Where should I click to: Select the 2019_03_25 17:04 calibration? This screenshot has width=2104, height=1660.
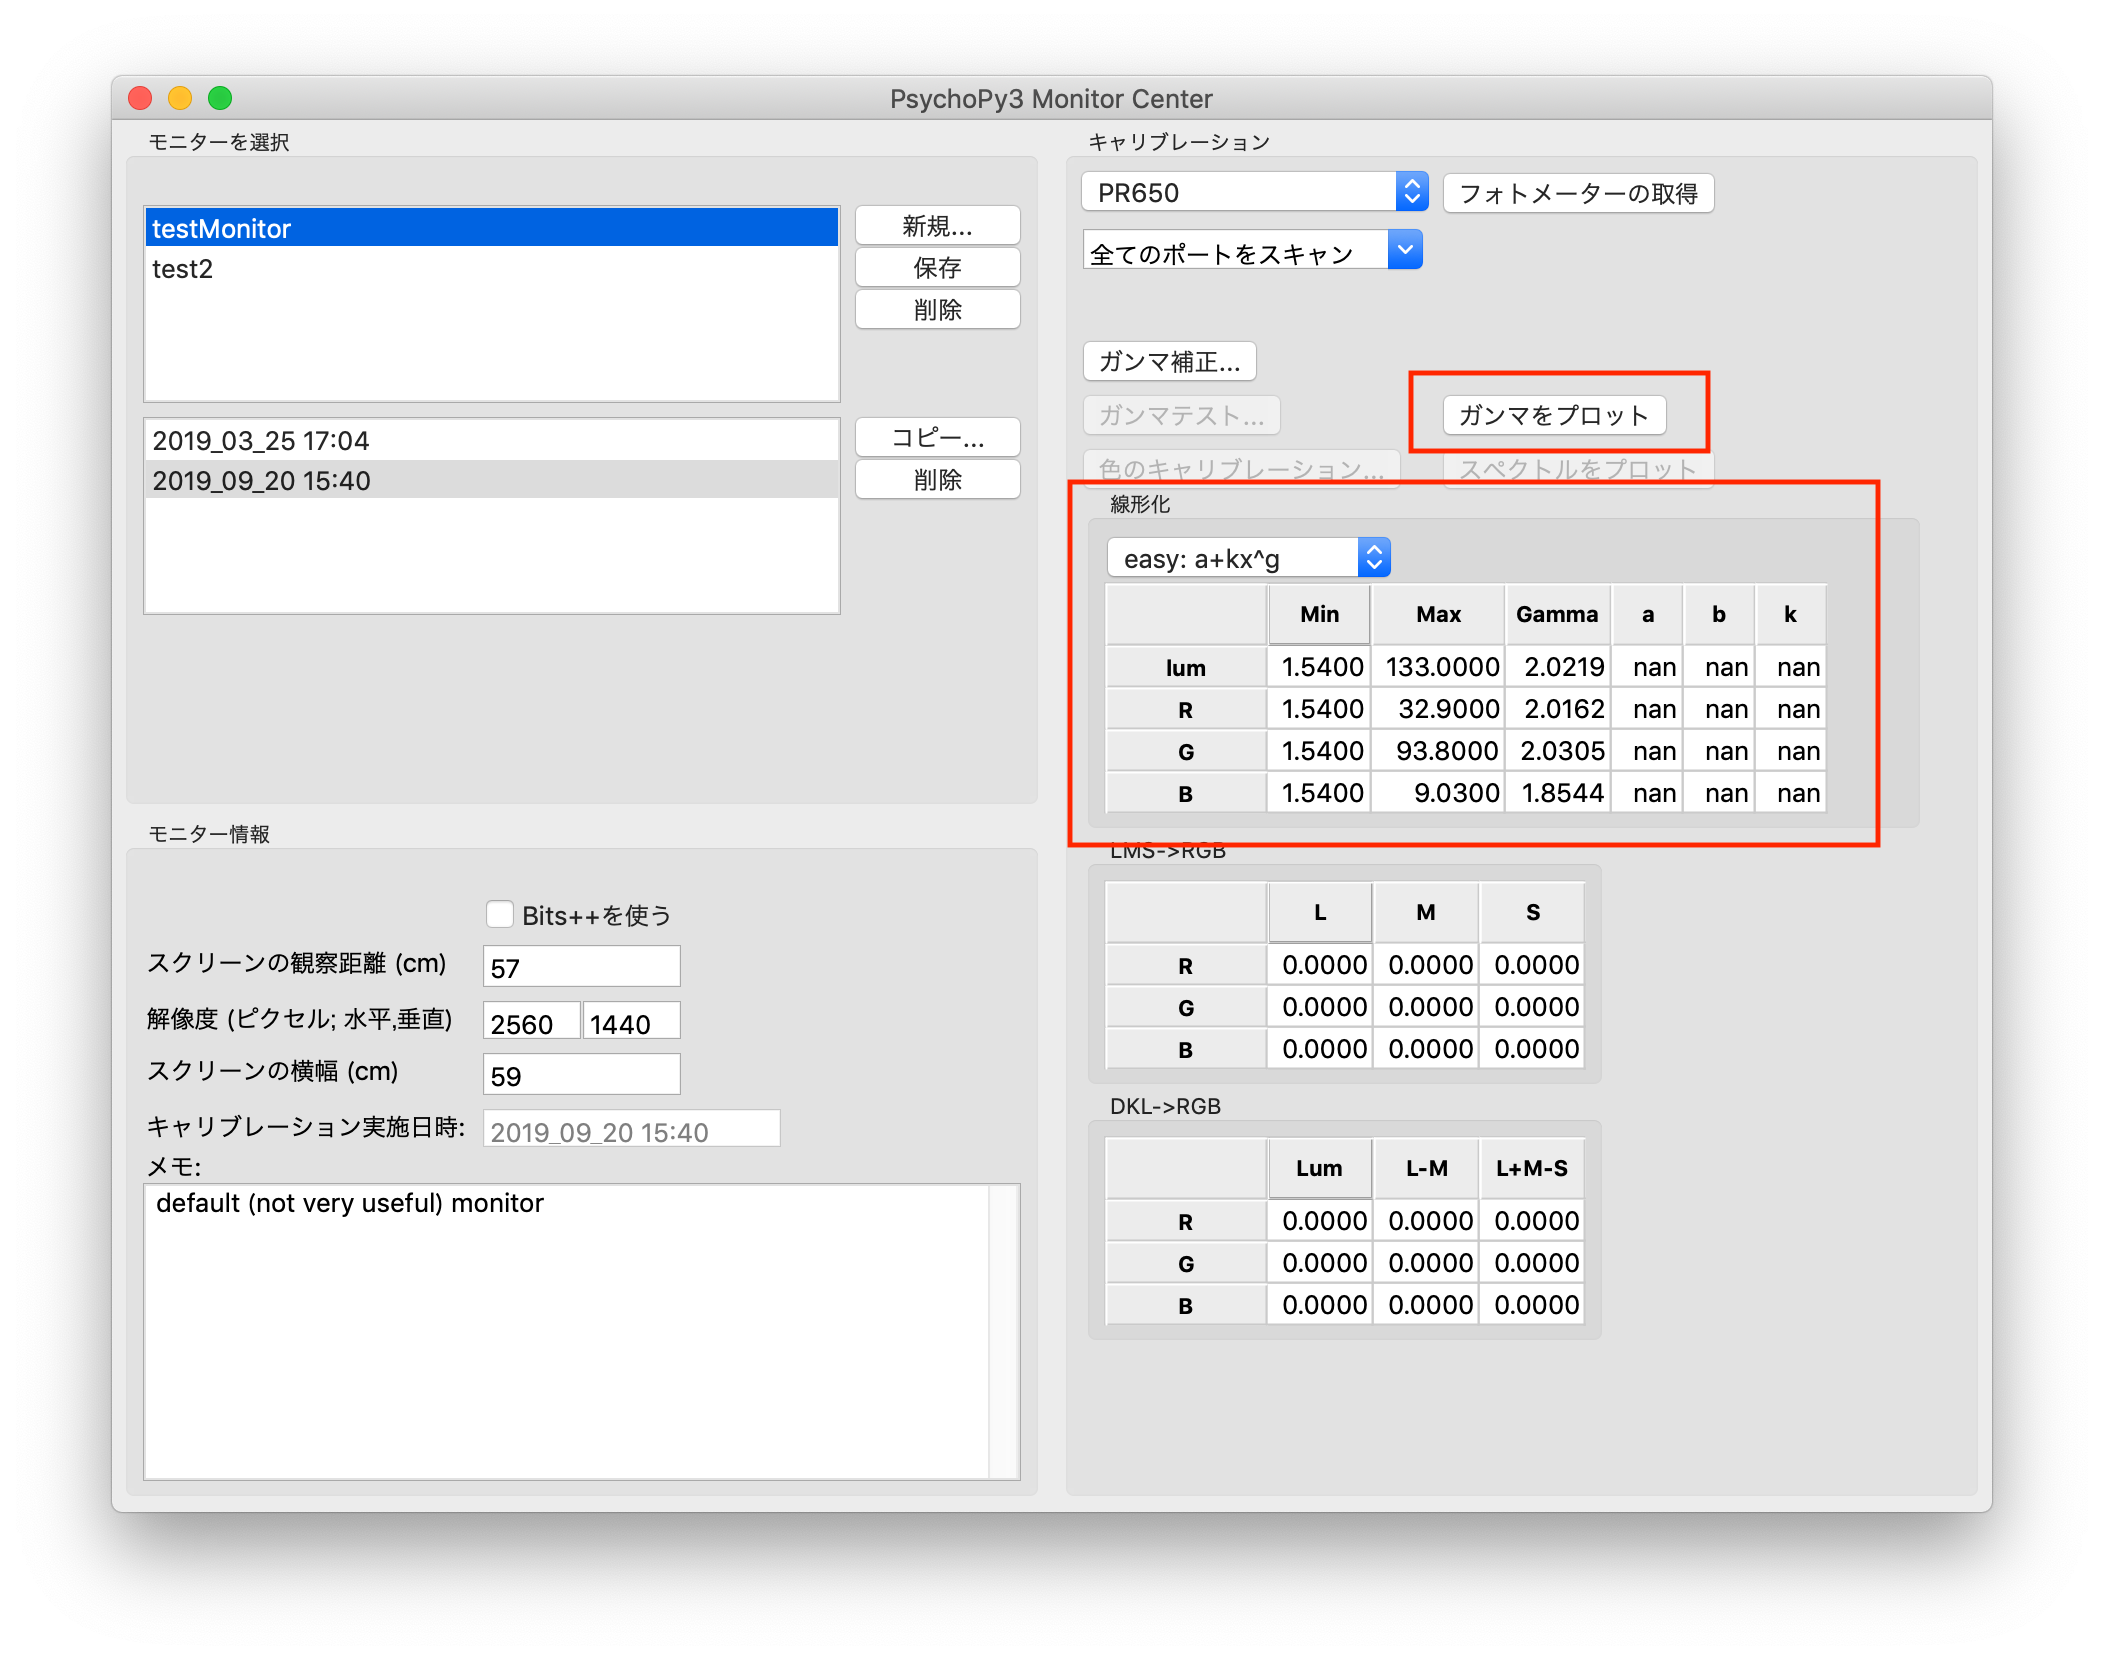(x=491, y=440)
